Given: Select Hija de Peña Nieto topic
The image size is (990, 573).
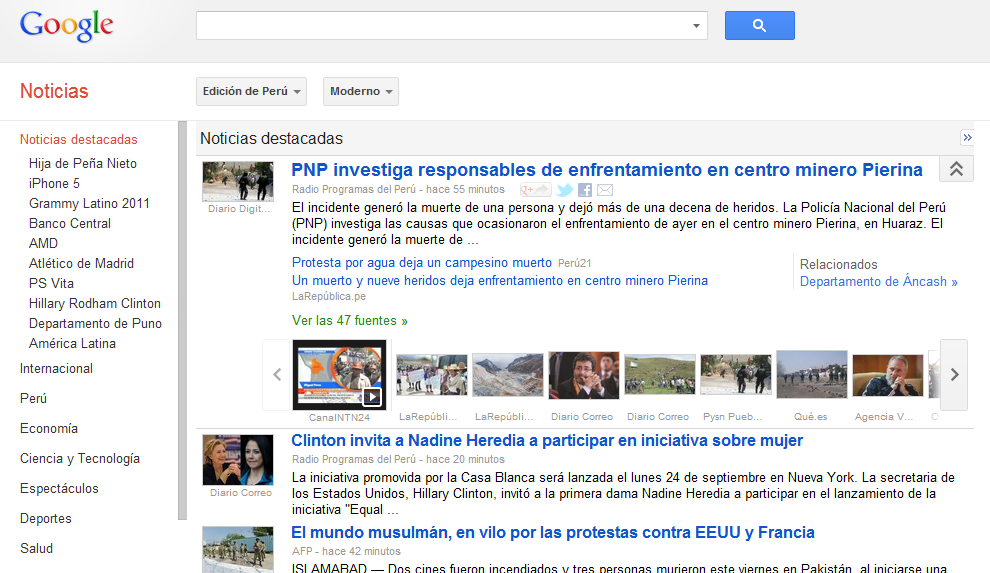Looking at the screenshot, I should click(x=83, y=163).
